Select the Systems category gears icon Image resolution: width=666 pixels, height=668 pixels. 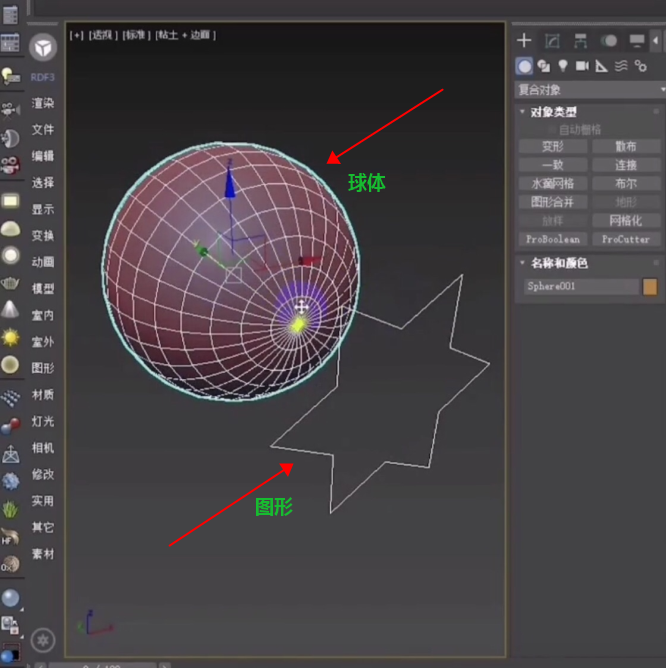point(640,66)
